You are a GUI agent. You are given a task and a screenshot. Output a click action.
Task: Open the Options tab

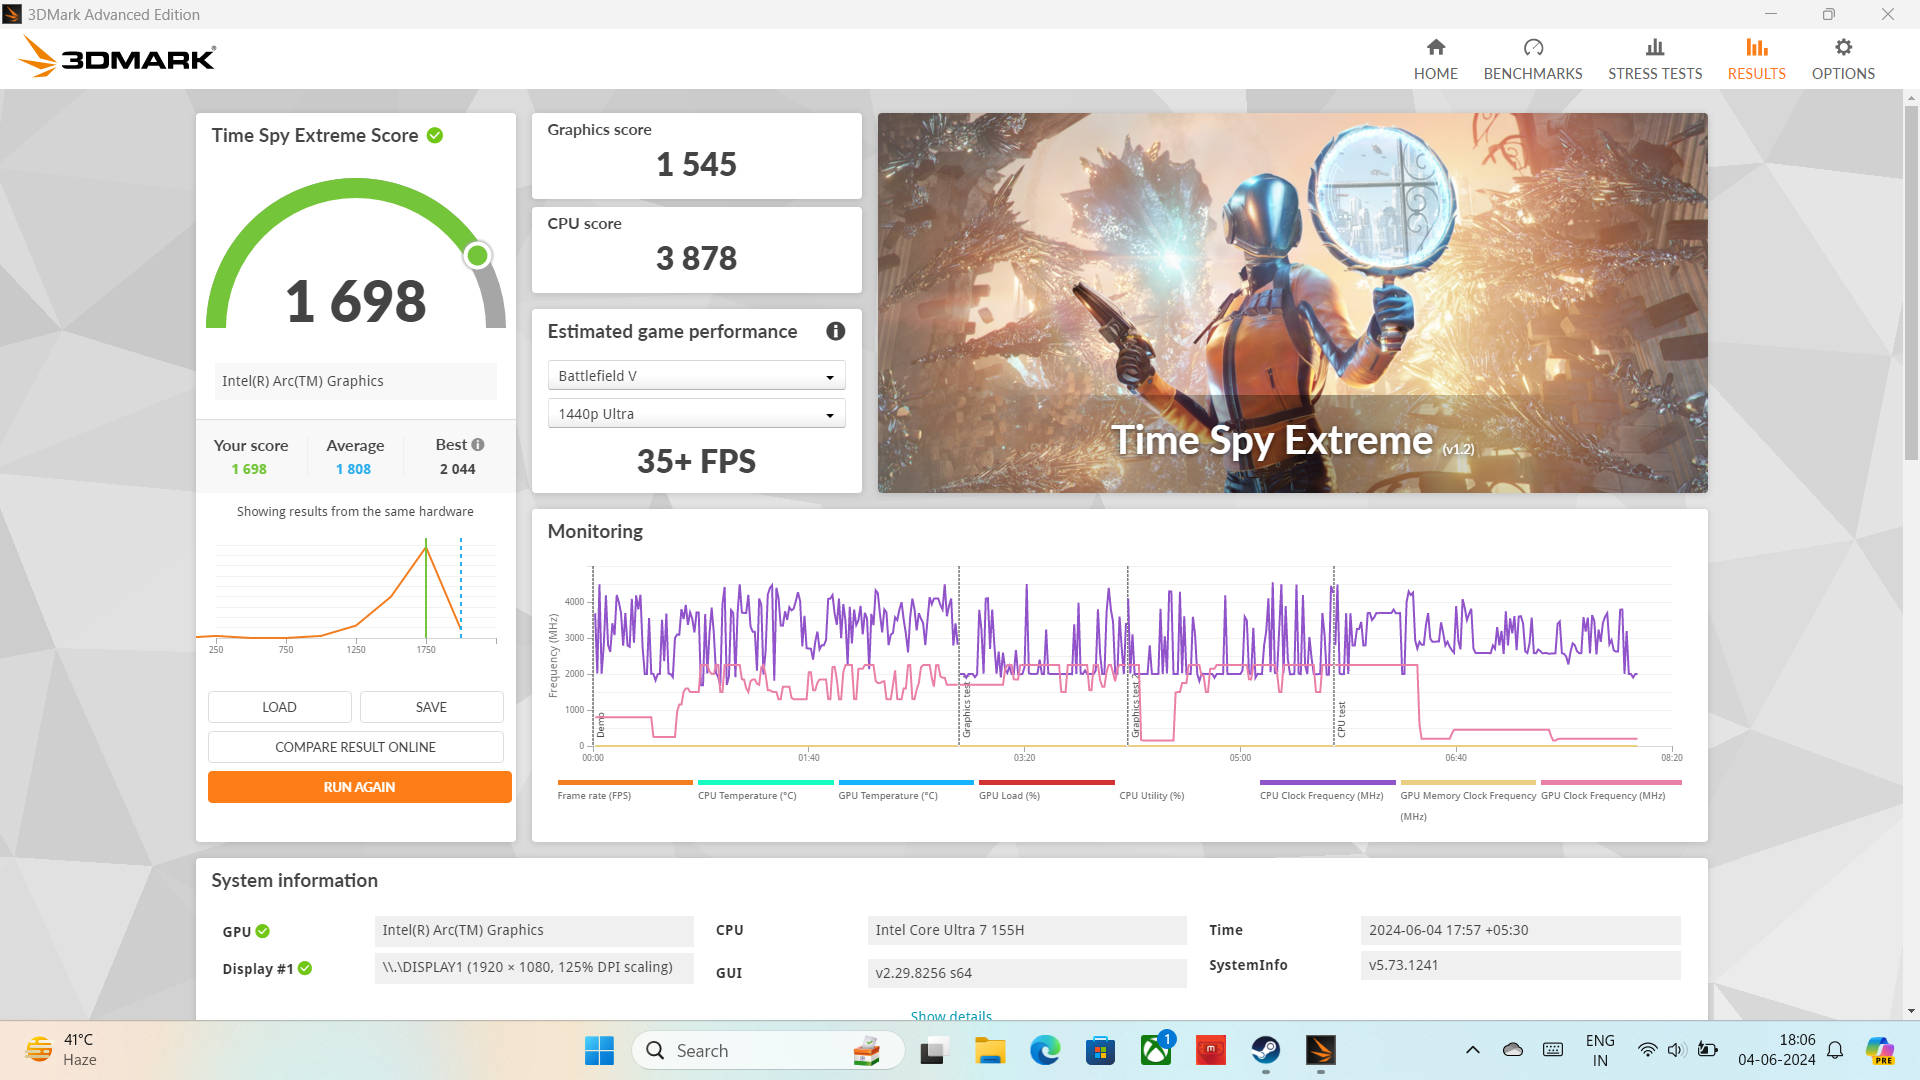coord(1842,59)
